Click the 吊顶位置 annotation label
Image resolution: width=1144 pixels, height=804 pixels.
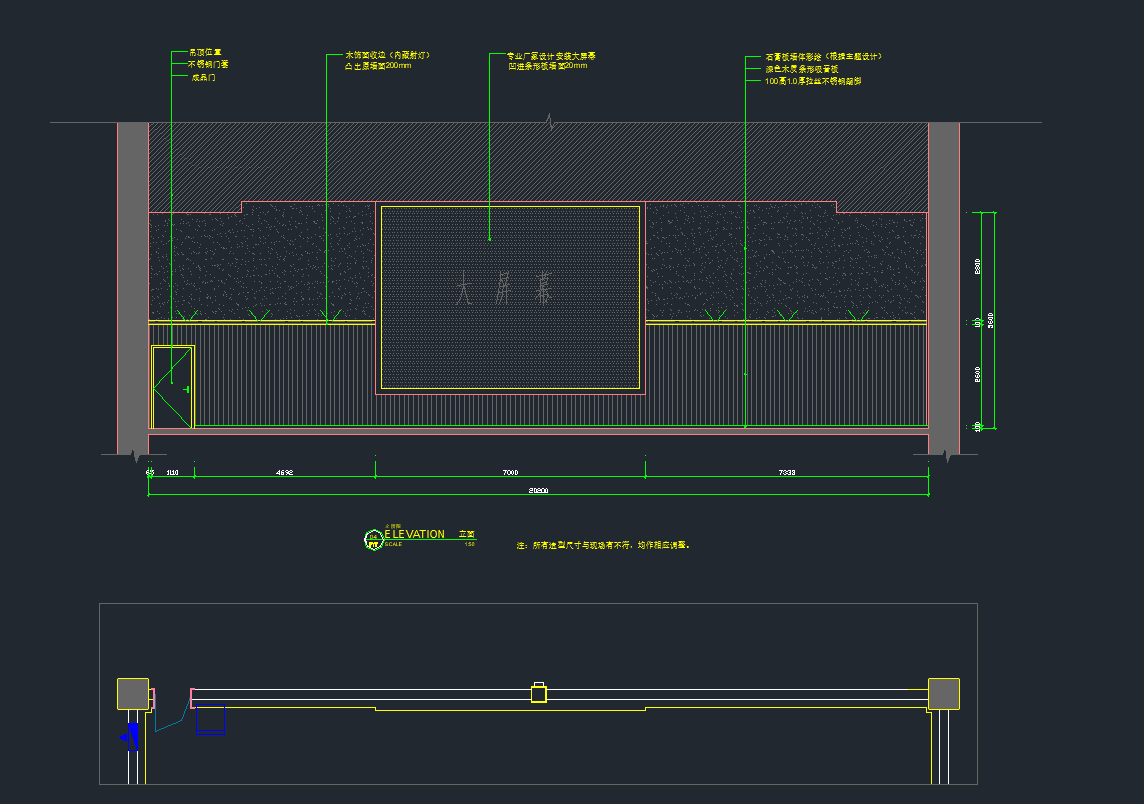205,53
